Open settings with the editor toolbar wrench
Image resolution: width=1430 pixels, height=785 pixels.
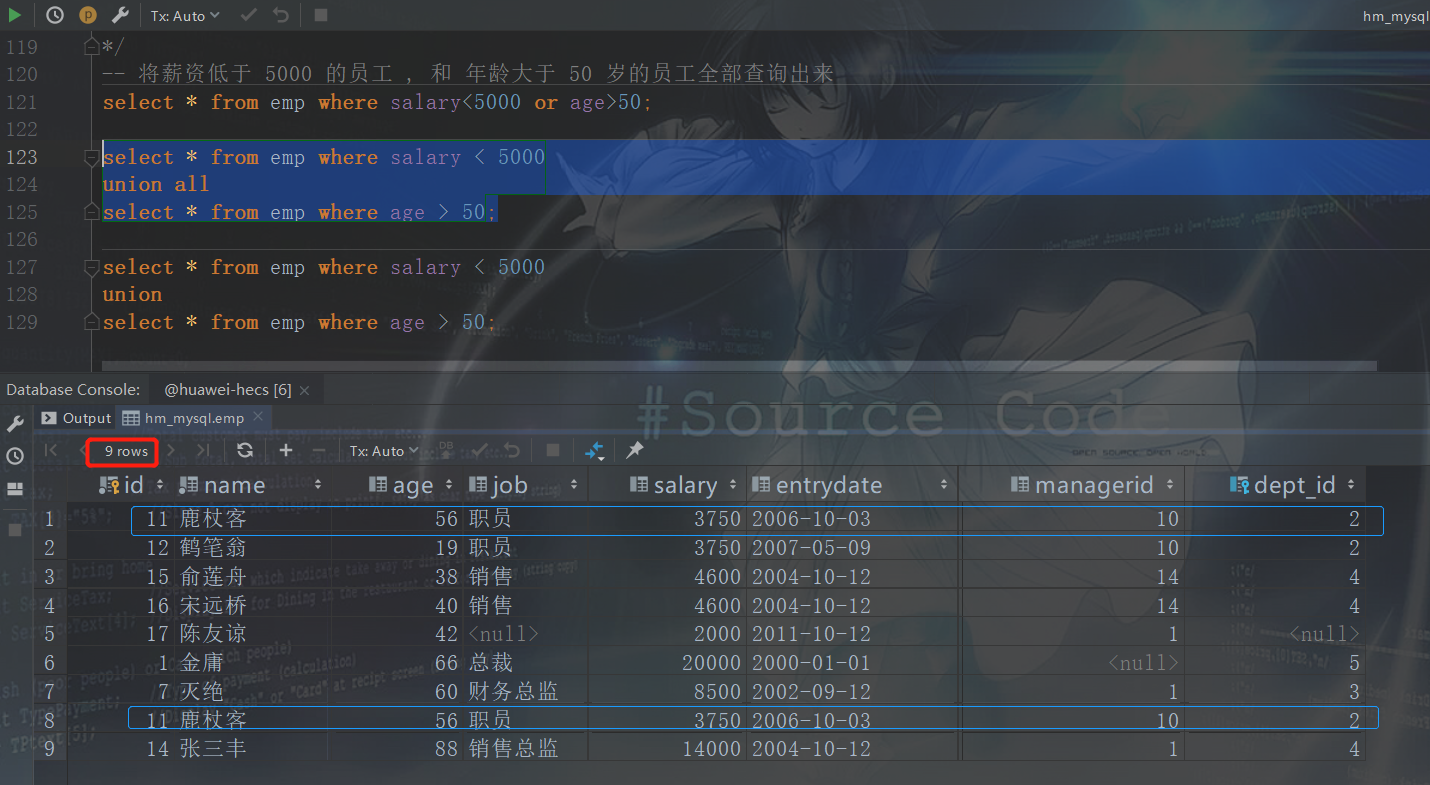coord(120,15)
